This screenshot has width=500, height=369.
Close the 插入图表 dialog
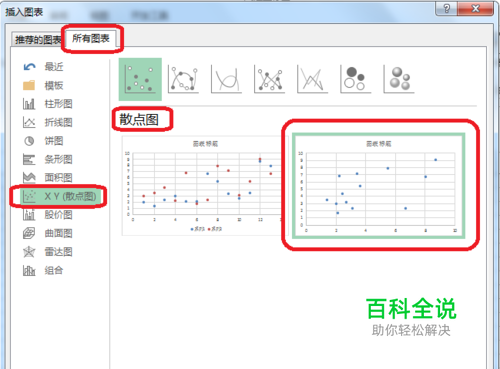click(x=476, y=8)
